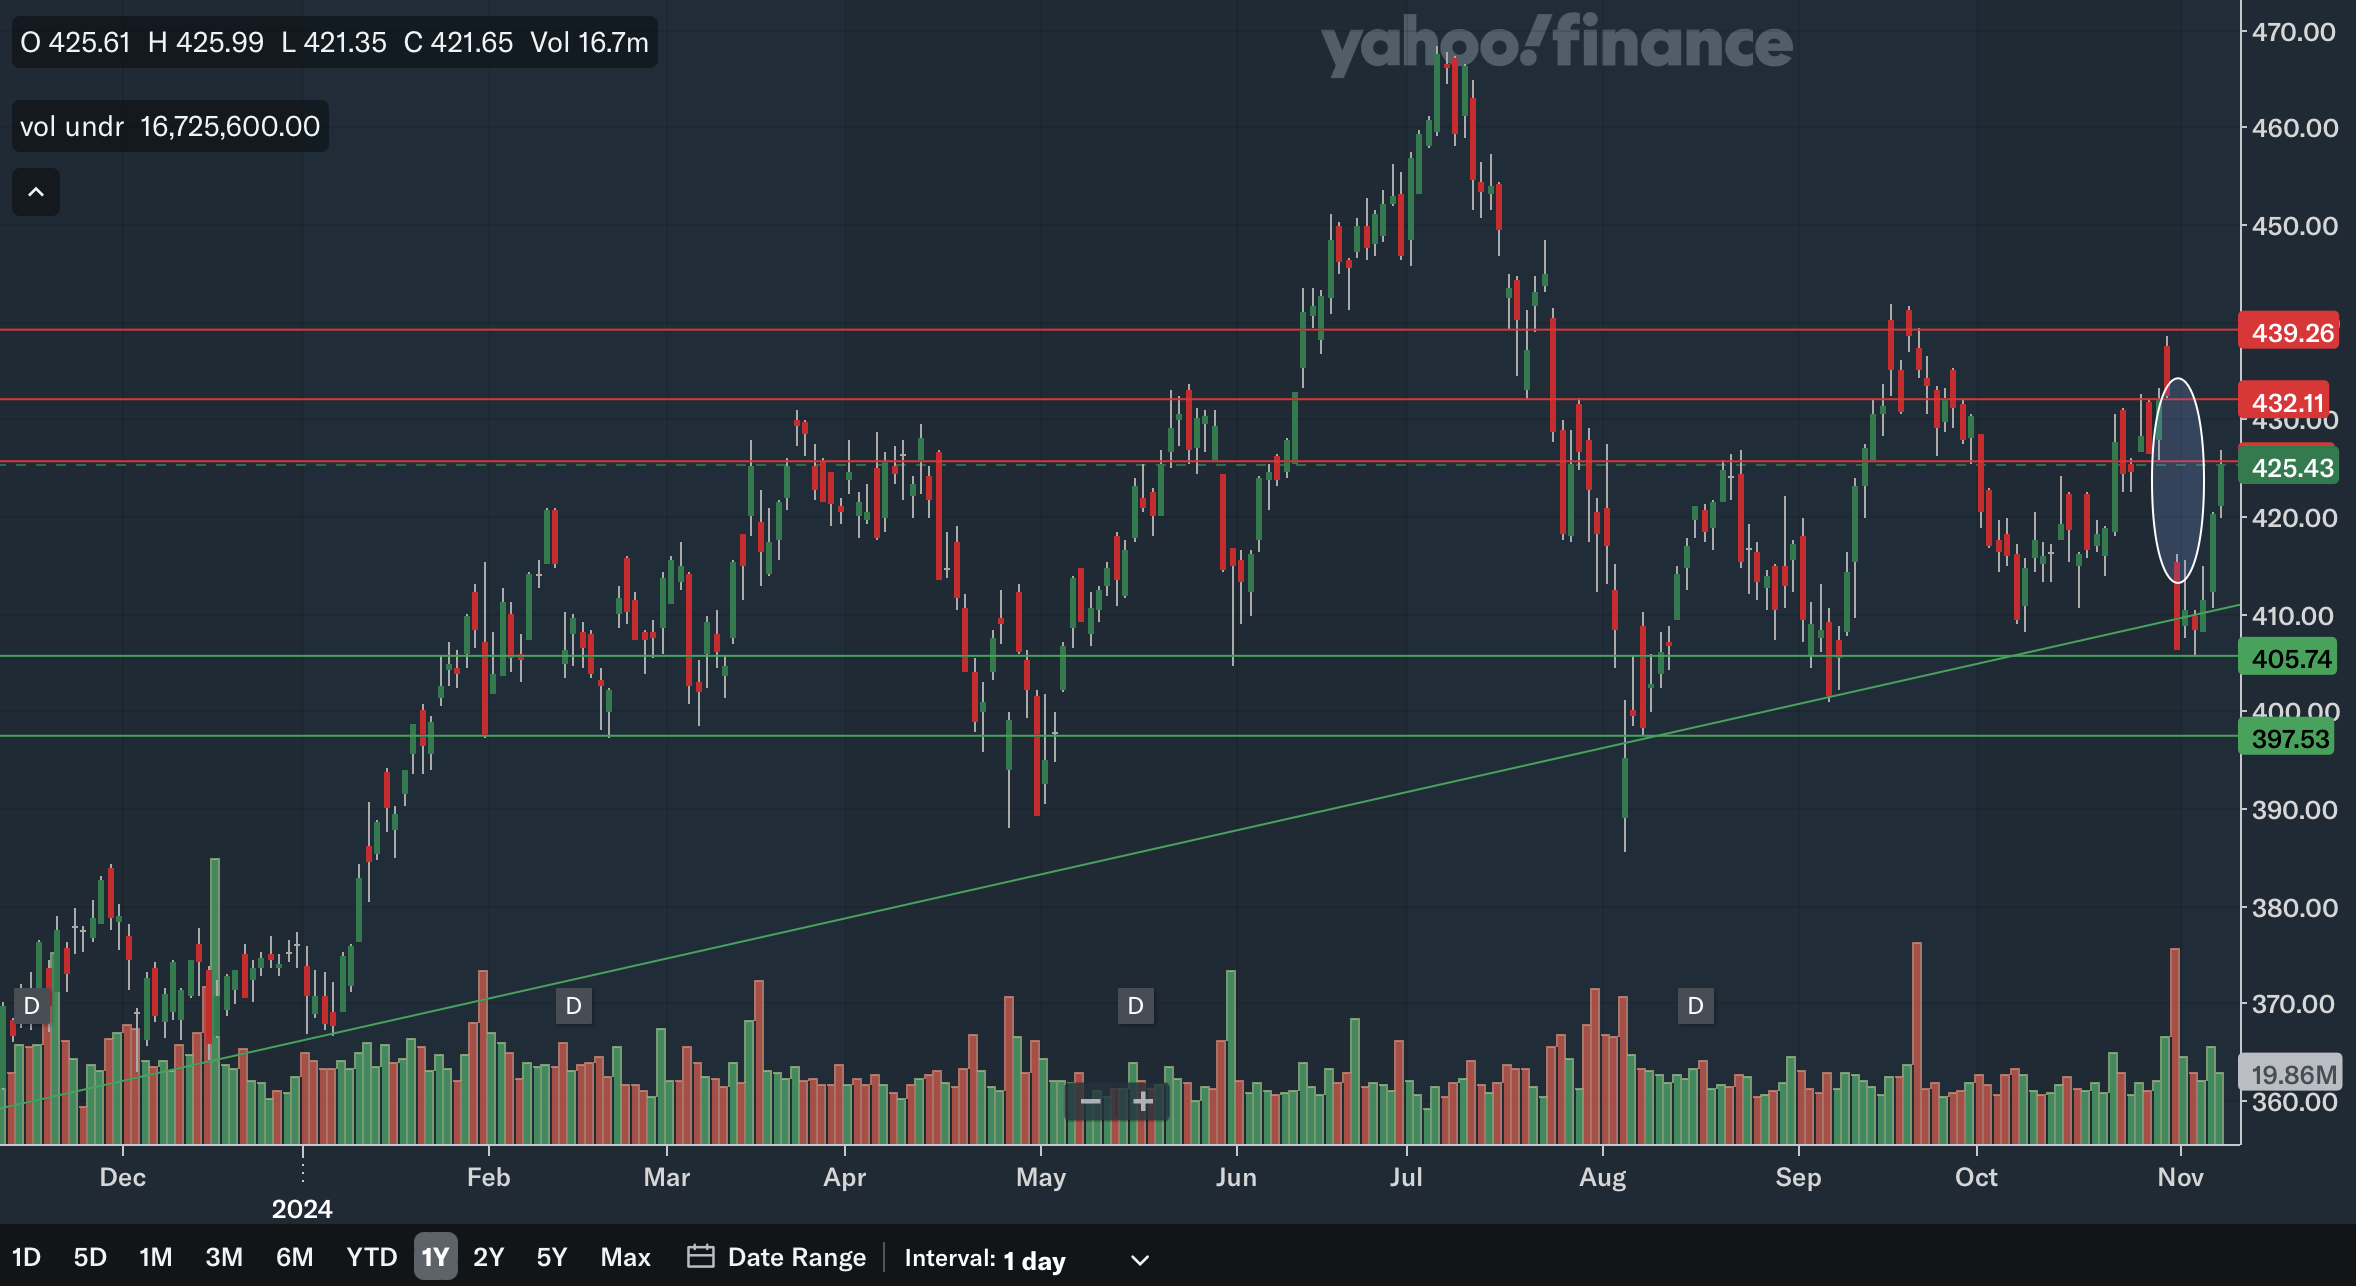Viewport: 2356px width, 1286px height.
Task: Collapse the indicator legend with the caret
Action: (x=36, y=192)
